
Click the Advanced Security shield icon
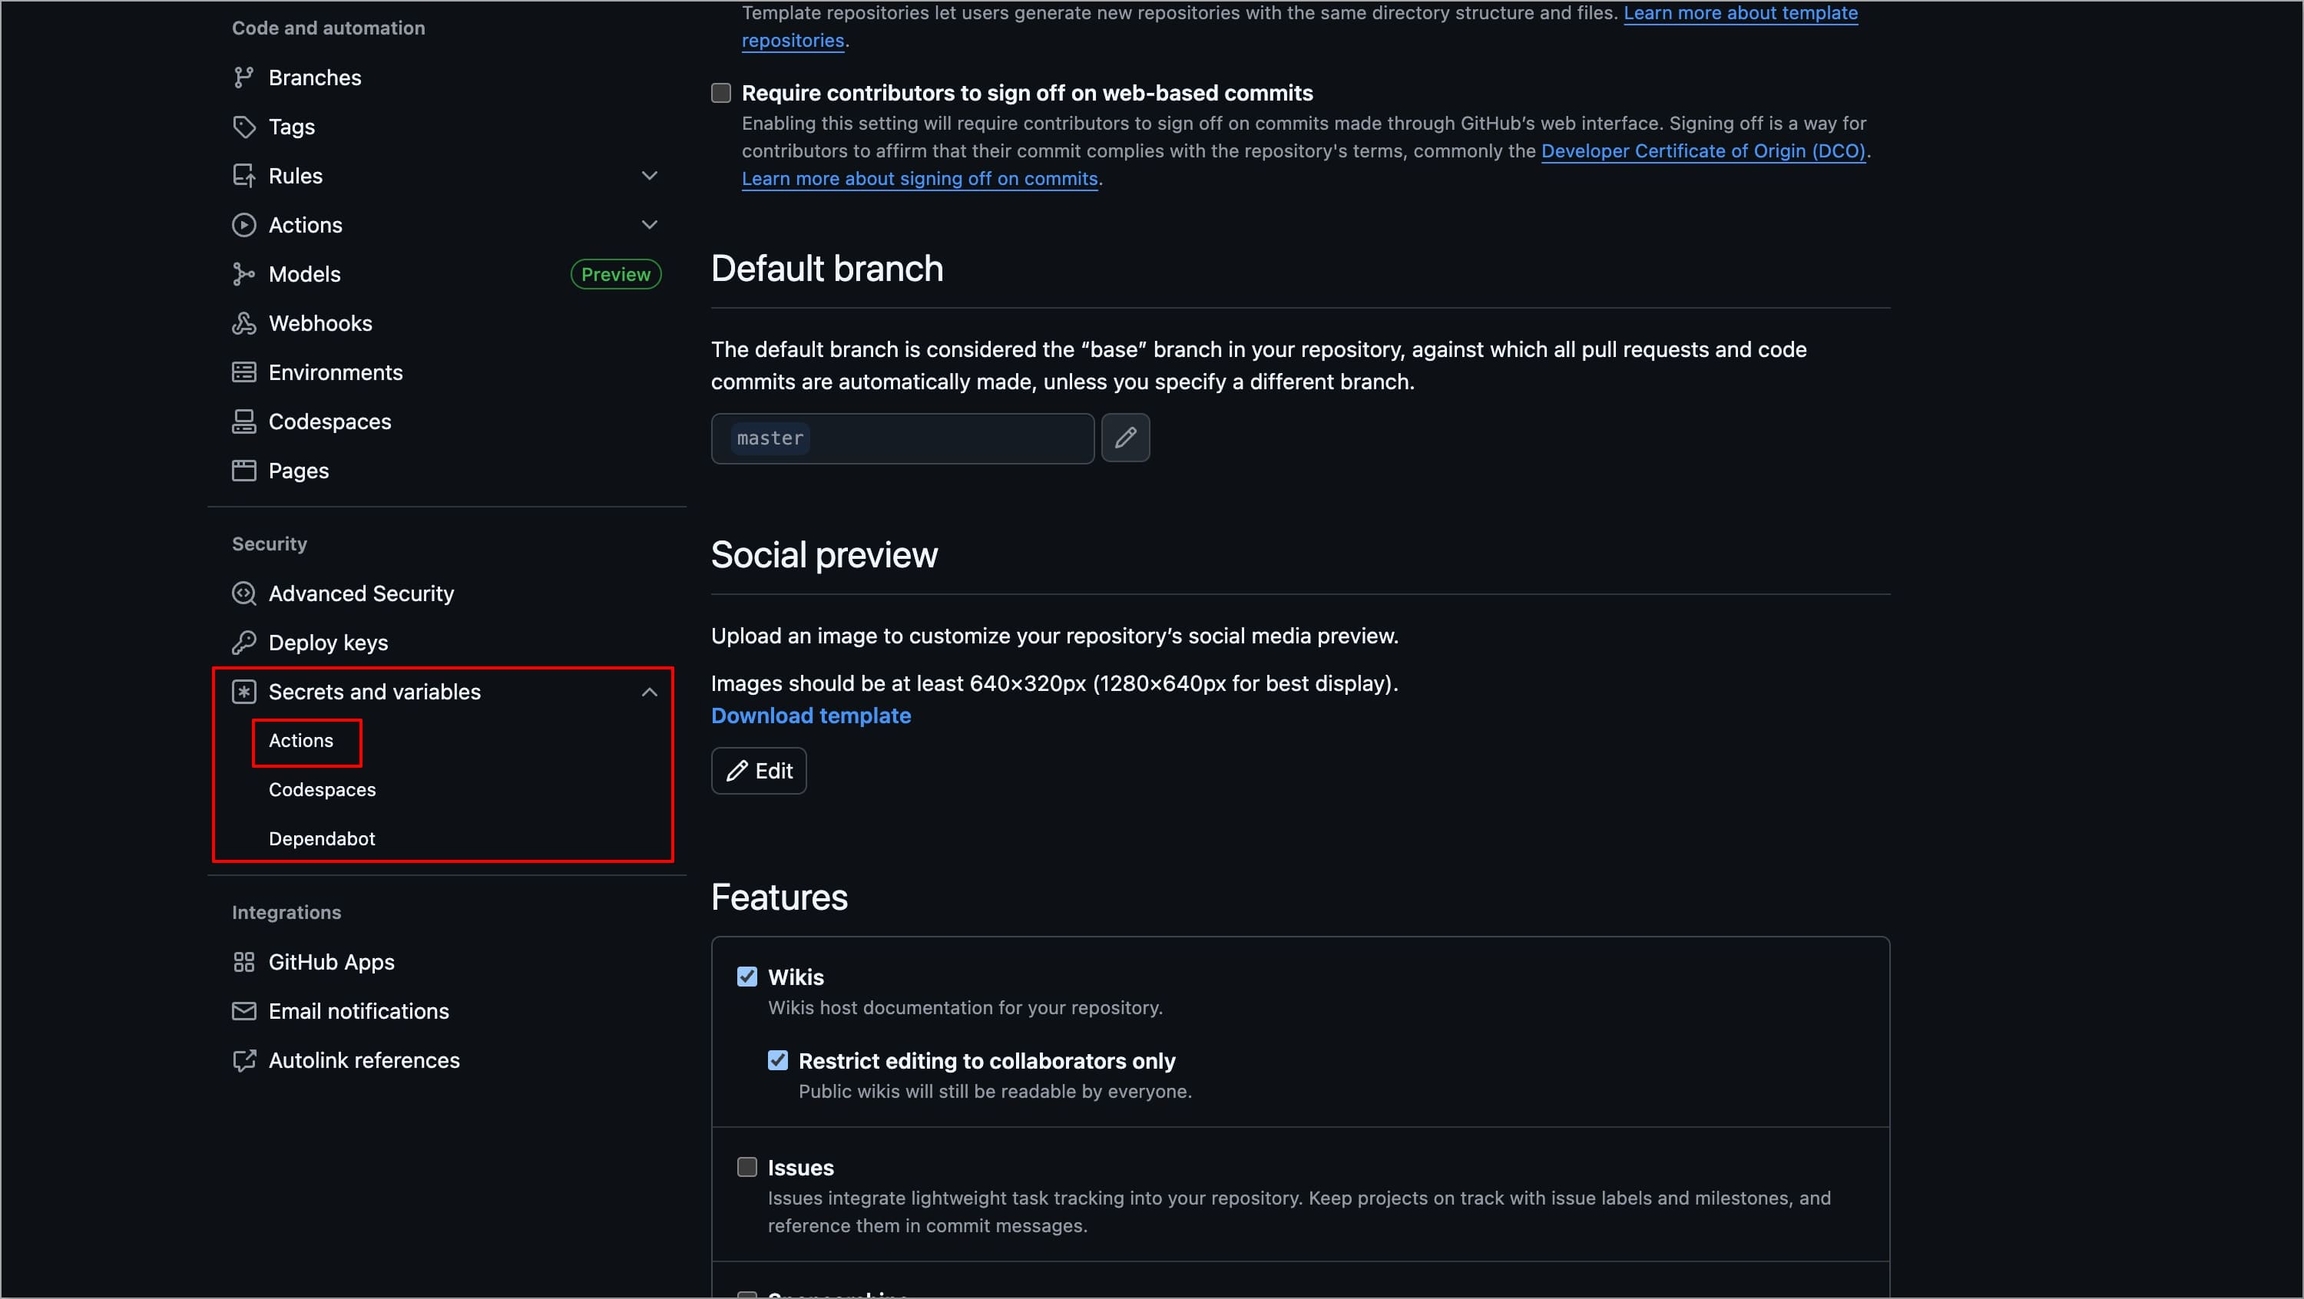243,593
